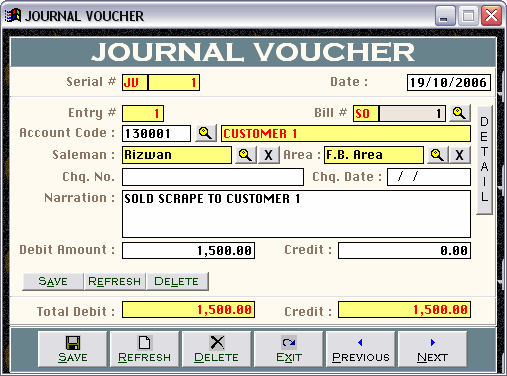Open the vertical DETAIL tab
The height and width of the screenshot is (376, 507).
[x=484, y=160]
